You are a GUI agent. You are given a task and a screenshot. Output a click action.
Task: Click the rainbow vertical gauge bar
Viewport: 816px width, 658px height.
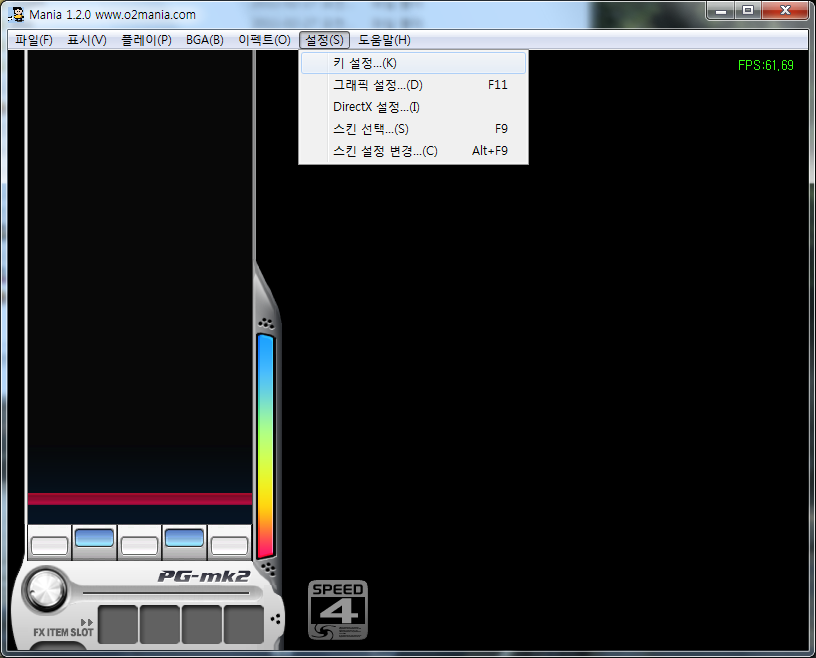coord(265,445)
